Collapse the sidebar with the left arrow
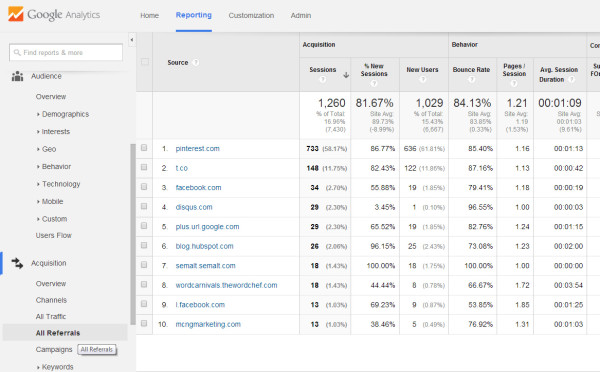Viewport: 600px width, 372px height. coord(132,40)
